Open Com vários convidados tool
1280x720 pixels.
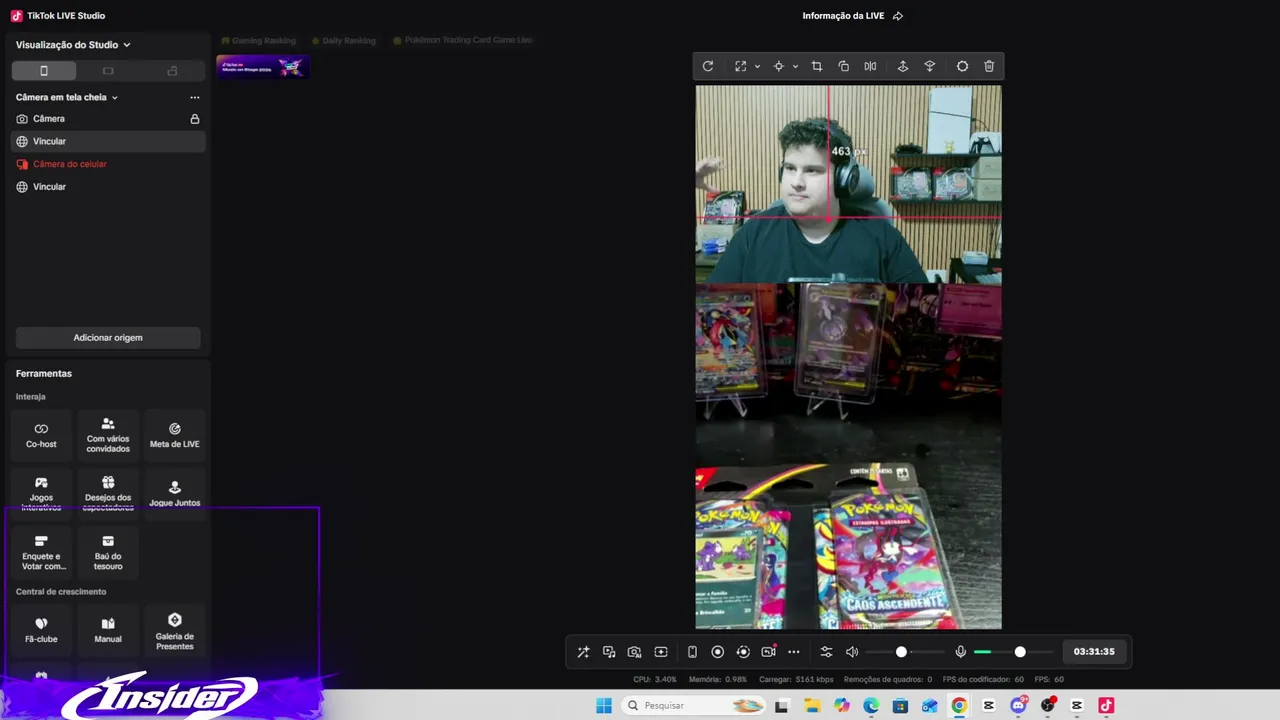coord(108,435)
